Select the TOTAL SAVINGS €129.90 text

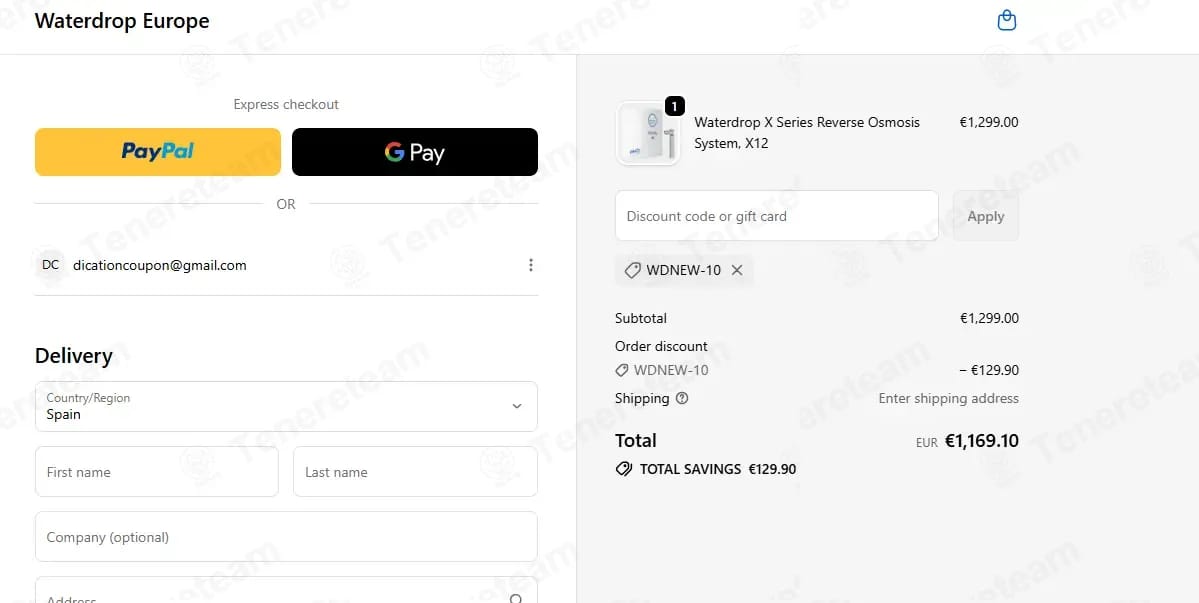718,469
